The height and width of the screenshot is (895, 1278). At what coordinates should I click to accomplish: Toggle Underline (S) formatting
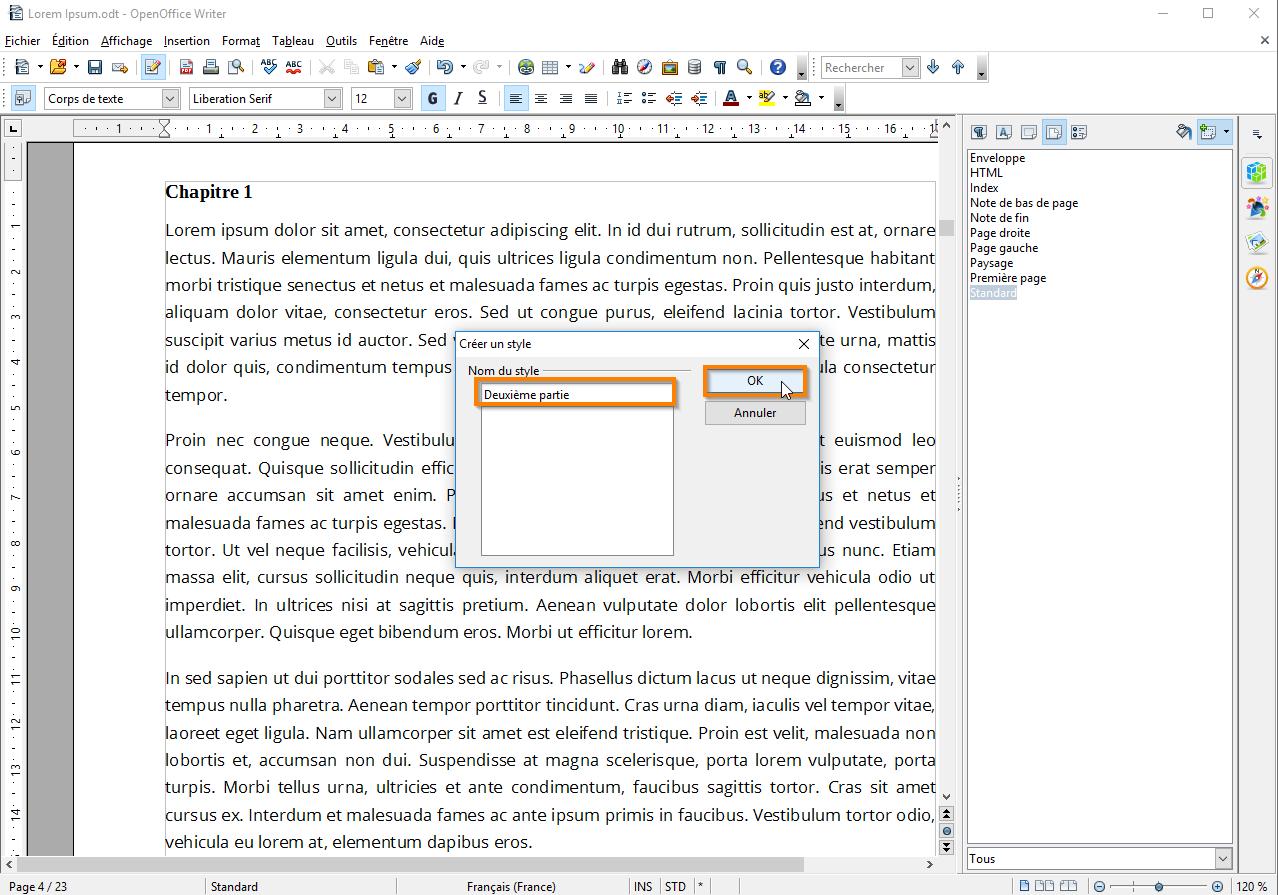(482, 98)
